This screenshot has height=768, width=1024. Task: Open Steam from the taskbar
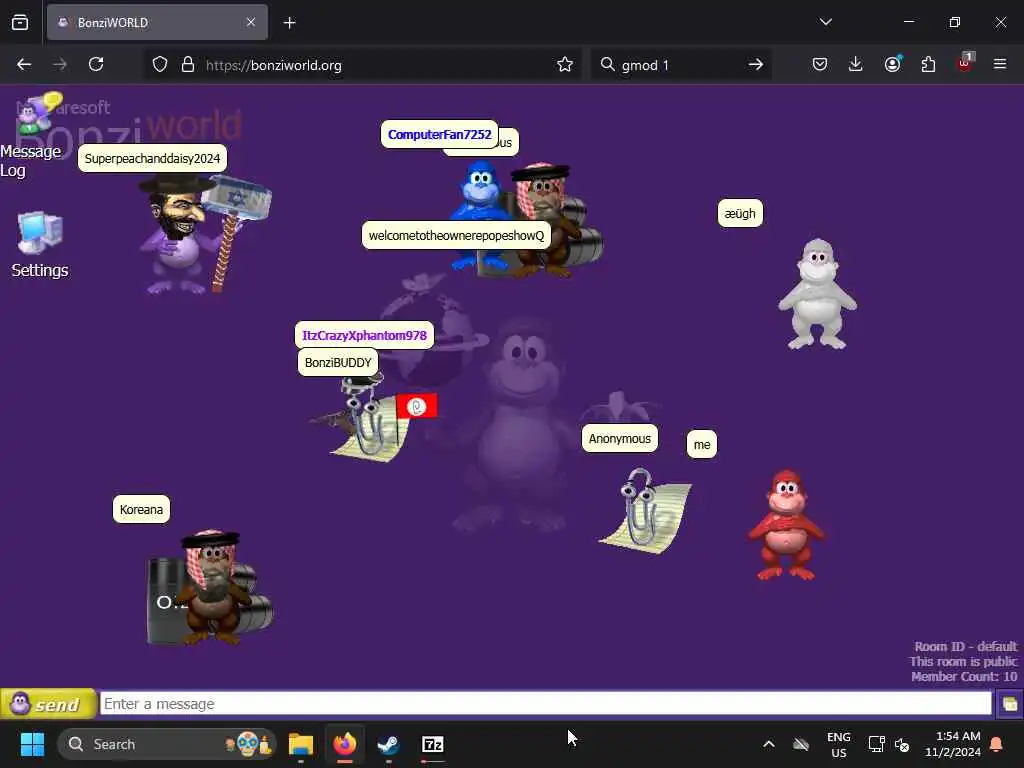point(389,744)
